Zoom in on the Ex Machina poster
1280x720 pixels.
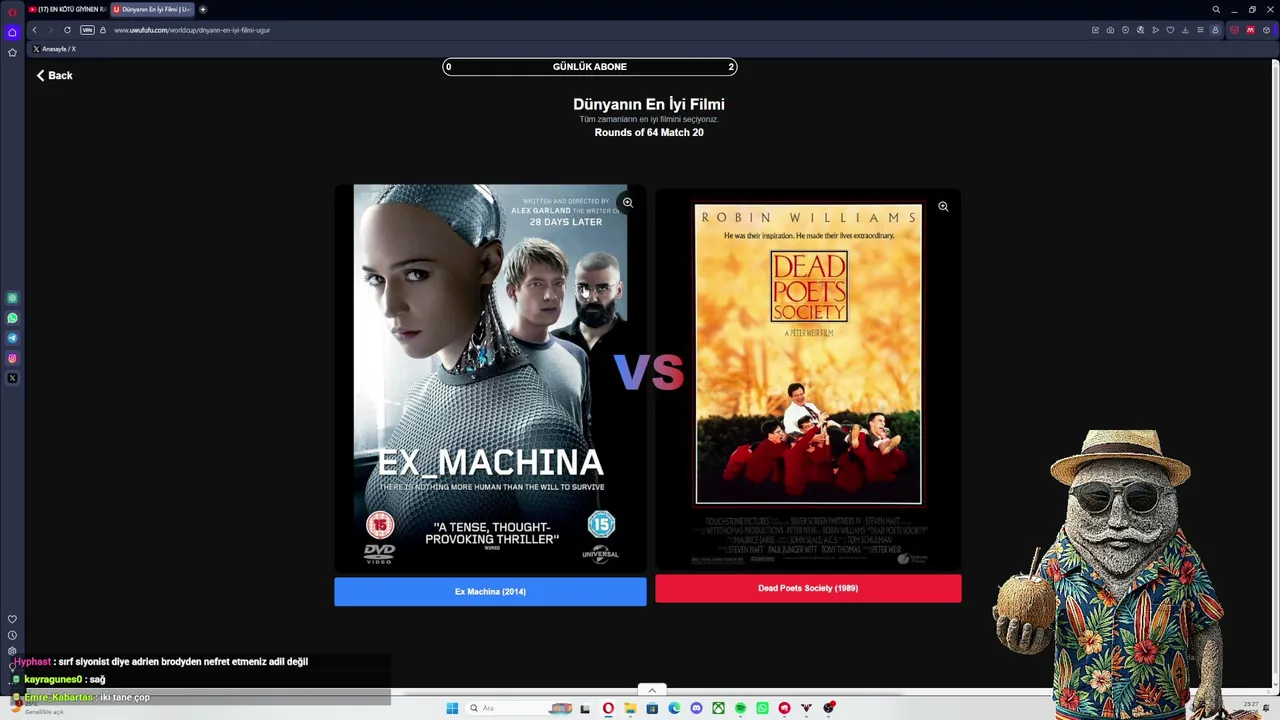click(x=628, y=203)
